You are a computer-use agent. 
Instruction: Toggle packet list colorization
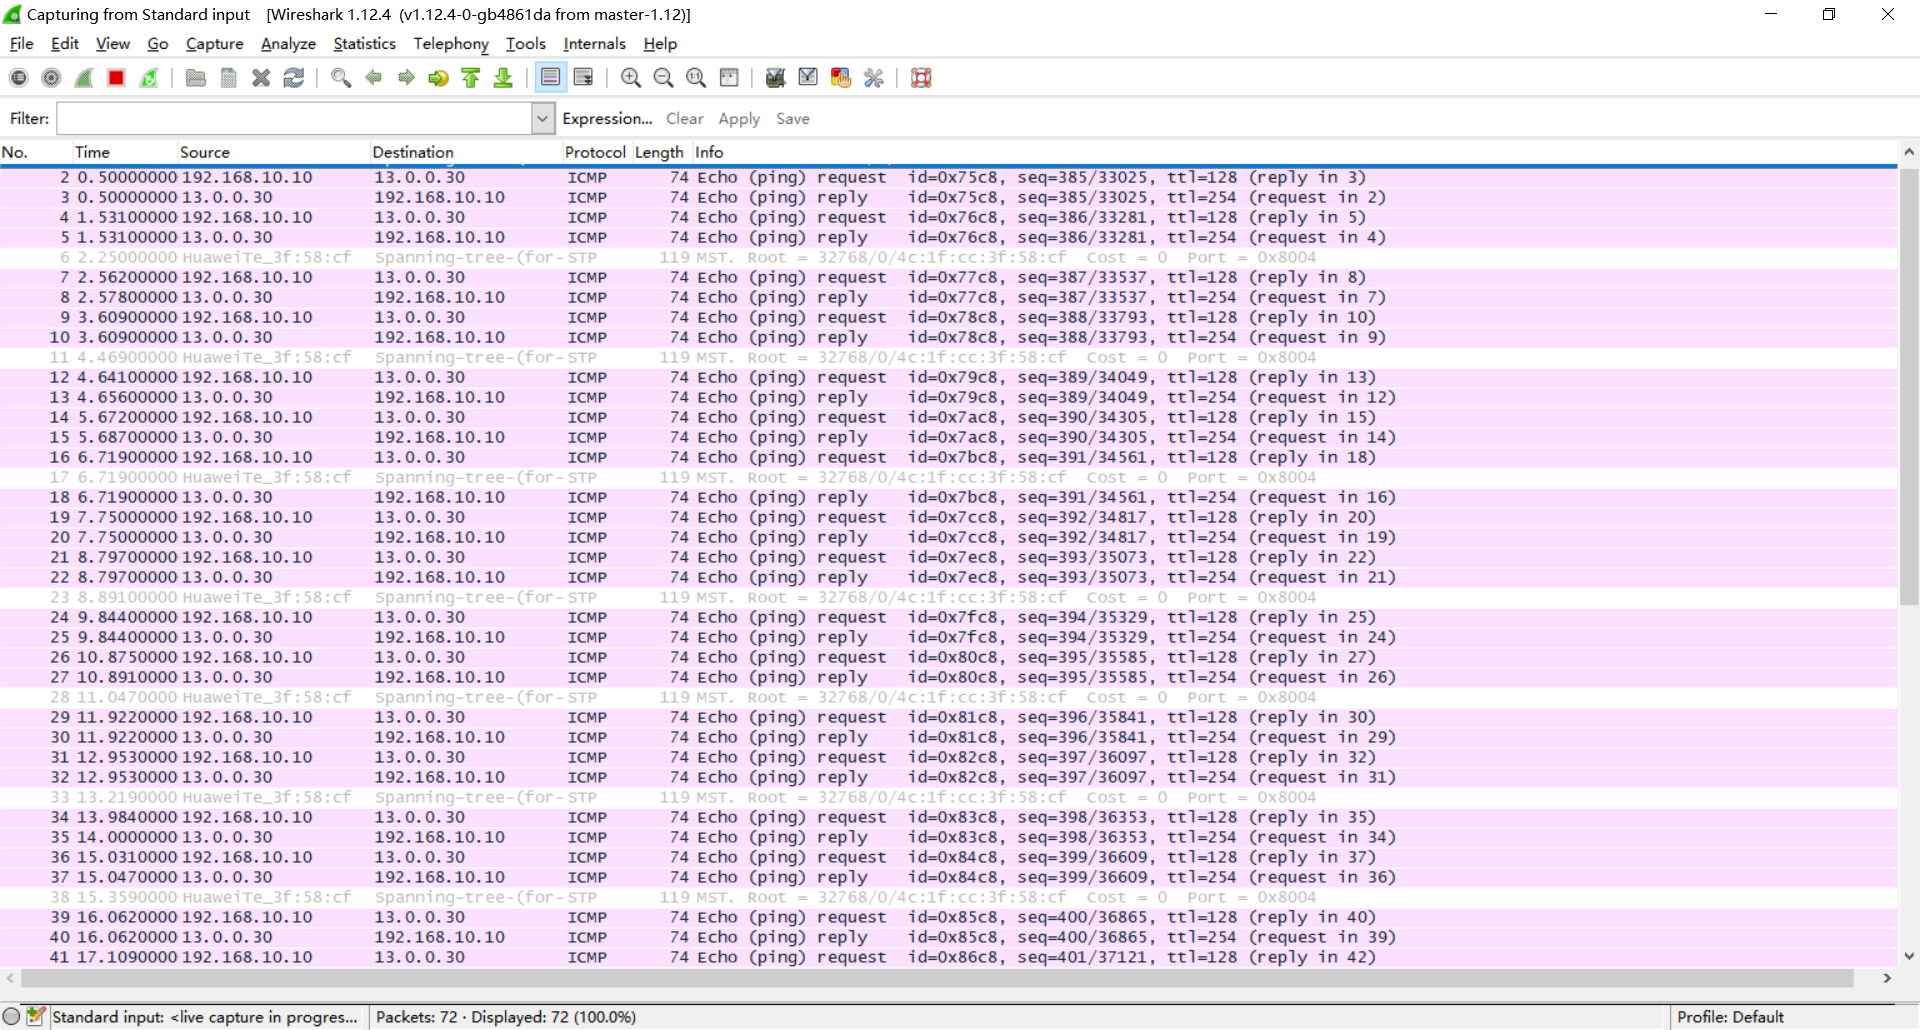550,78
